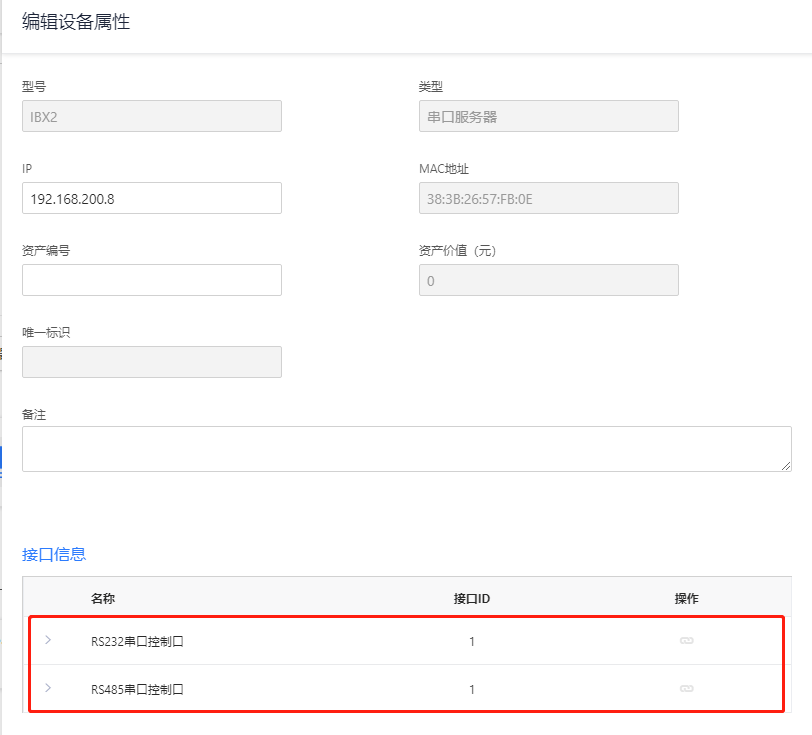This screenshot has width=812, height=735.
Task: Click the IP address input field
Action: point(152,198)
